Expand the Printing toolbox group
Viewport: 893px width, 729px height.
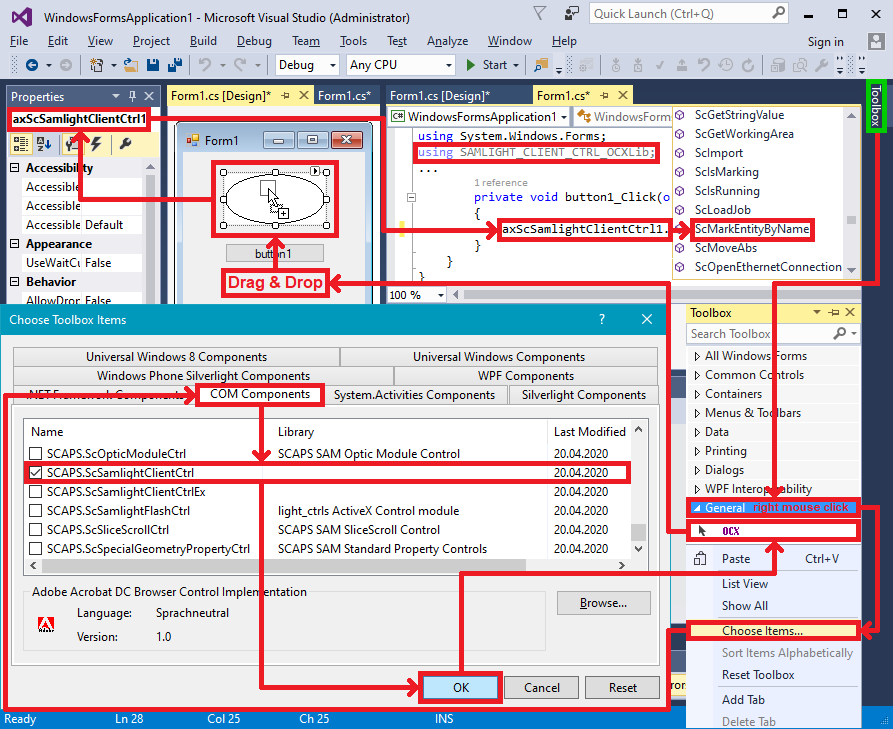click(x=697, y=451)
